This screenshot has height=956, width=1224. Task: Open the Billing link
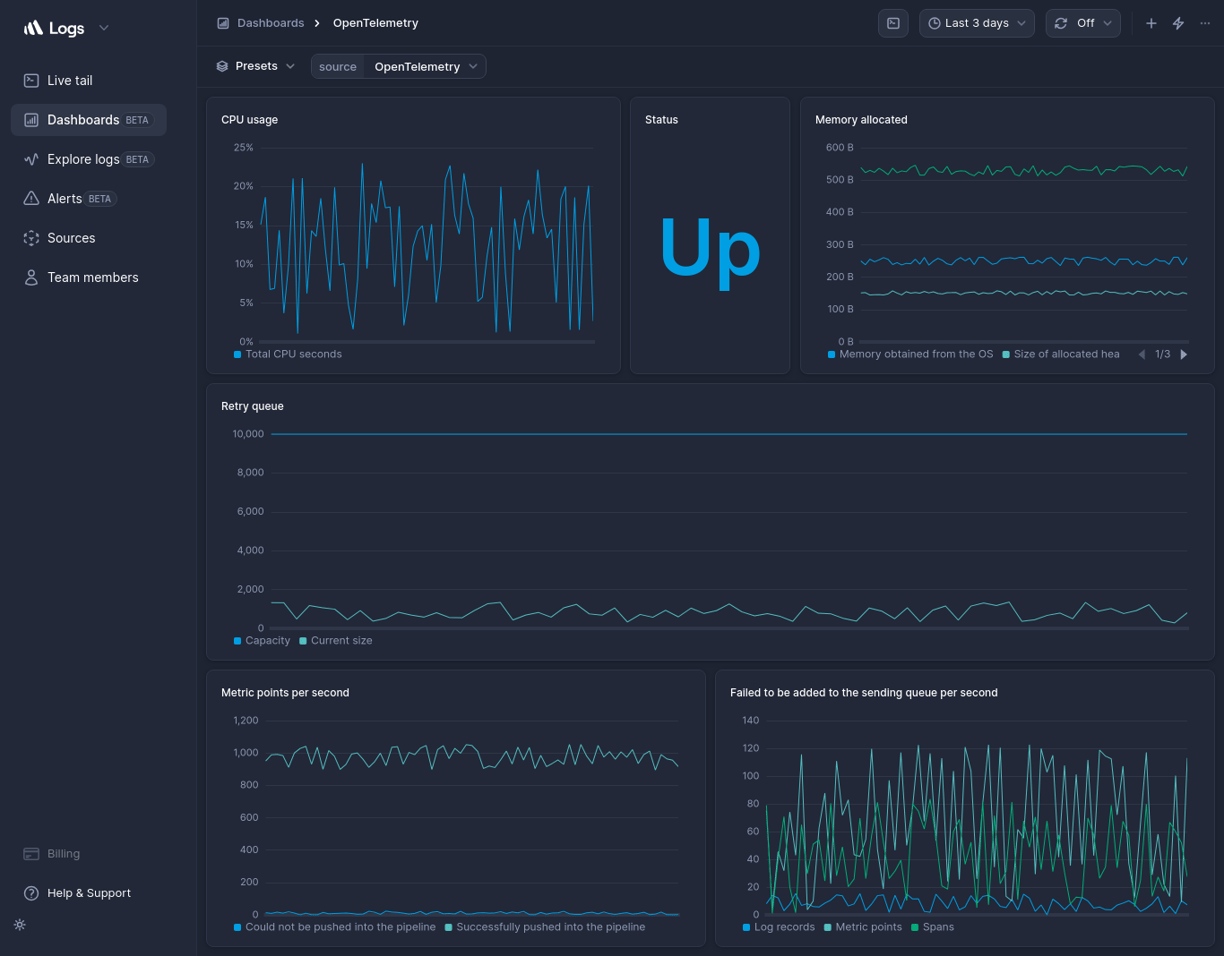[x=63, y=854]
